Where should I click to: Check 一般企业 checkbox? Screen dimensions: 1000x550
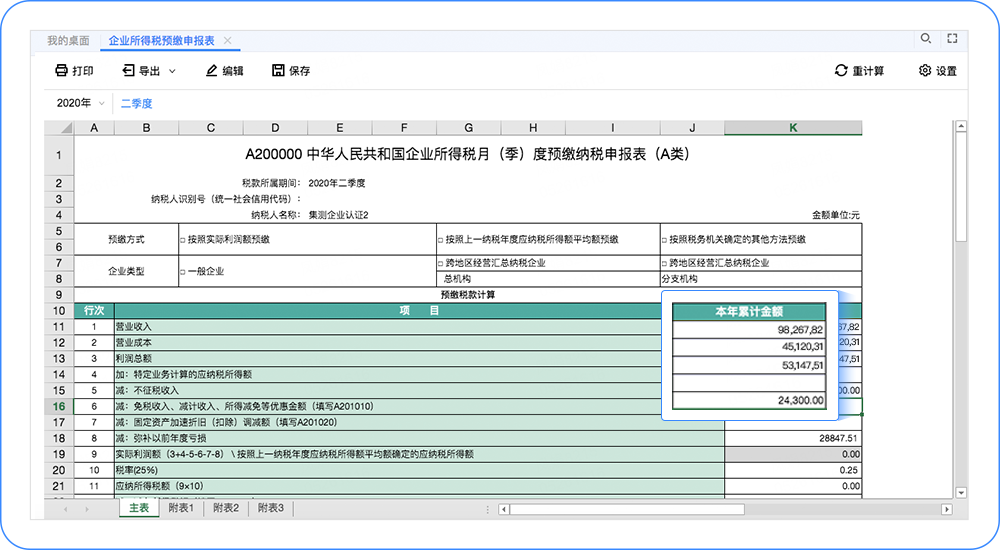click(x=182, y=272)
